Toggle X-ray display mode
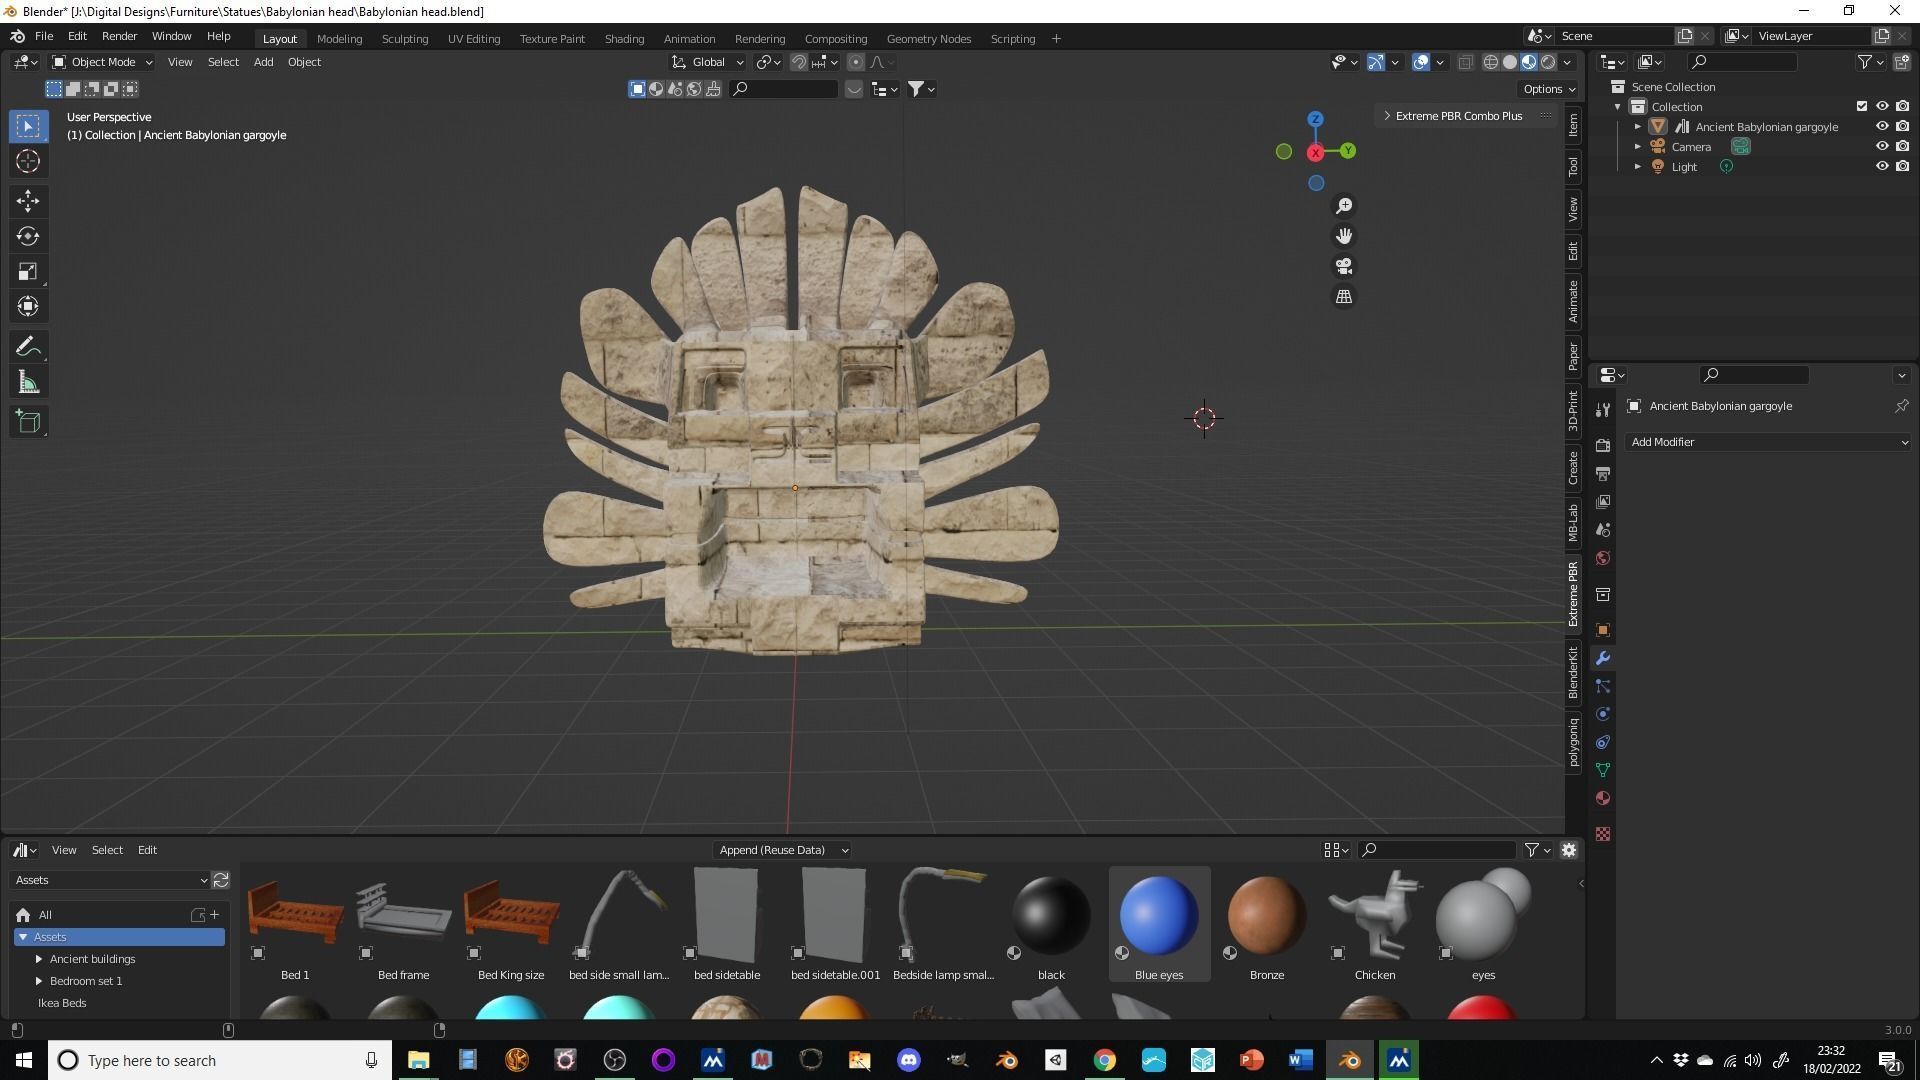This screenshot has height=1080, width=1920. point(1465,62)
